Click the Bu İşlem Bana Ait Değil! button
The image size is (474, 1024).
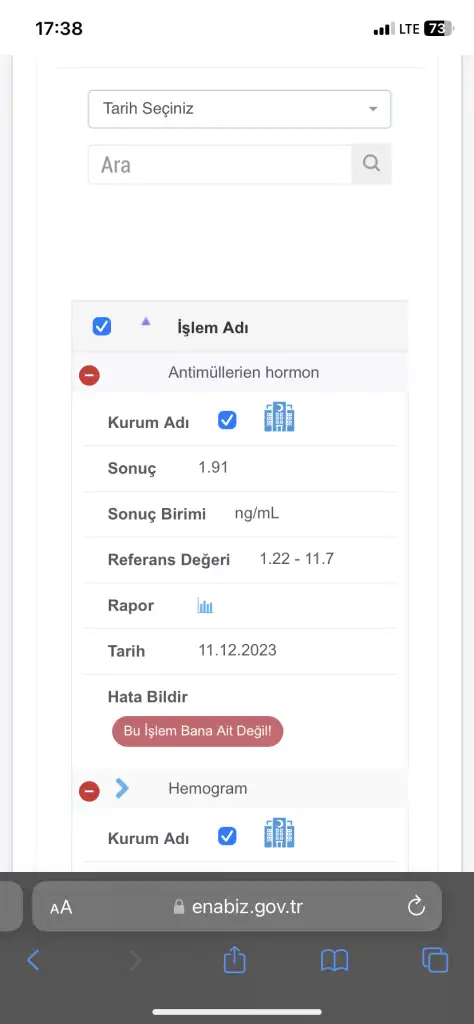[198, 731]
